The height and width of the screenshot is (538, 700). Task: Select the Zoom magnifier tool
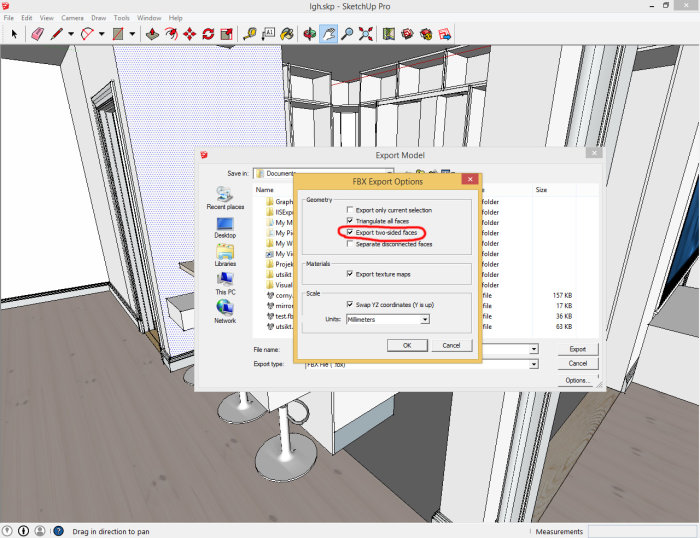tap(347, 34)
